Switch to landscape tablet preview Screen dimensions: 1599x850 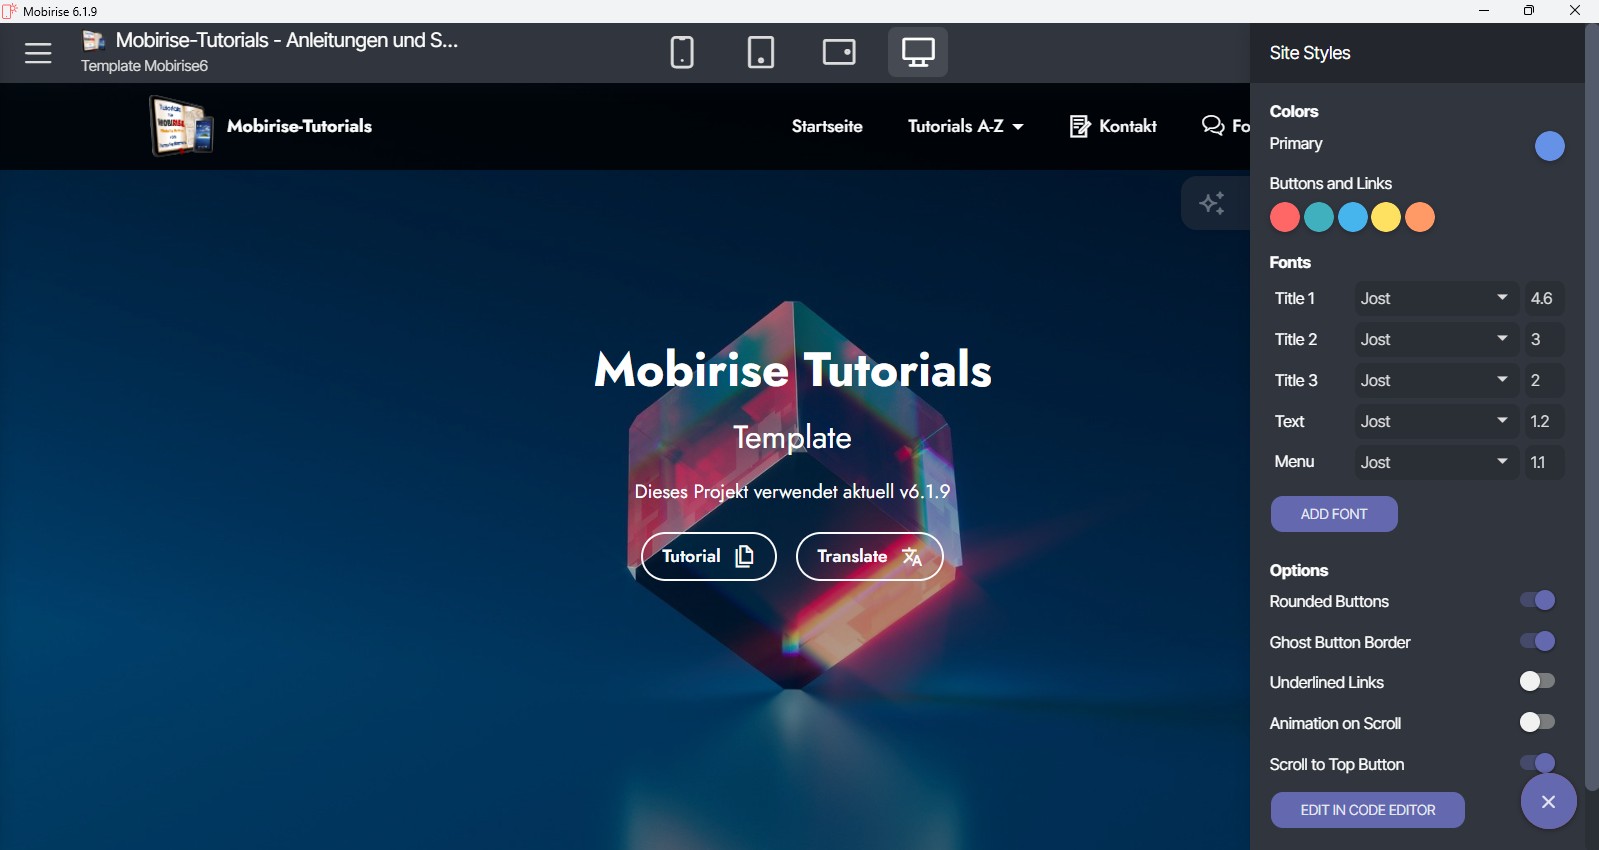[839, 52]
